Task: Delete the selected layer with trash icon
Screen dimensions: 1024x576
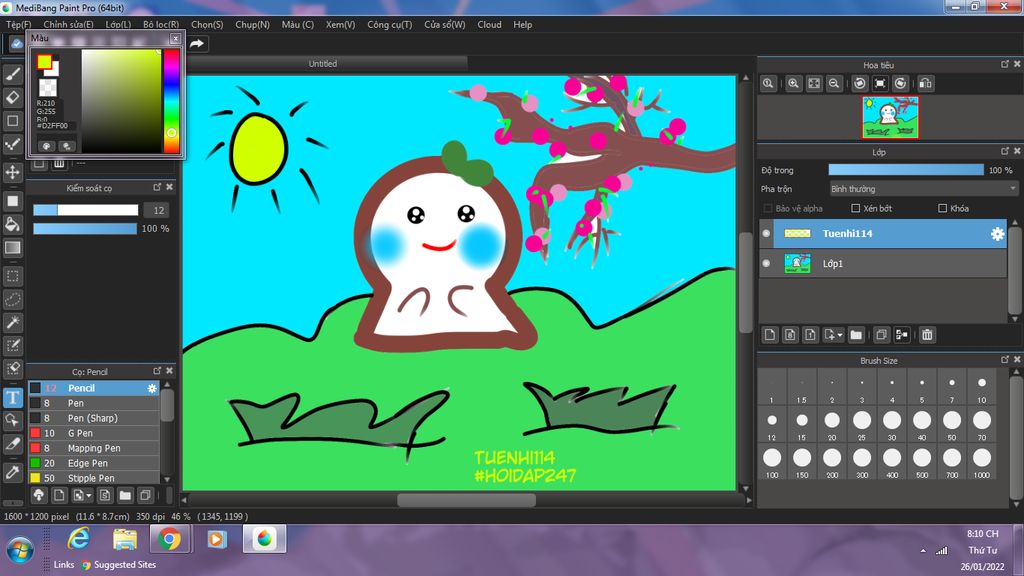Action: [x=927, y=335]
